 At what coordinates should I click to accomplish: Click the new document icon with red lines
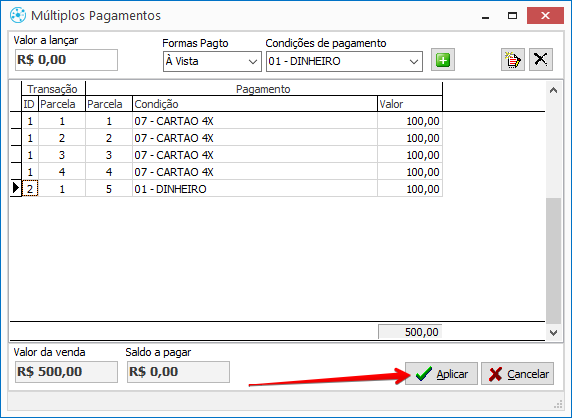(513, 59)
